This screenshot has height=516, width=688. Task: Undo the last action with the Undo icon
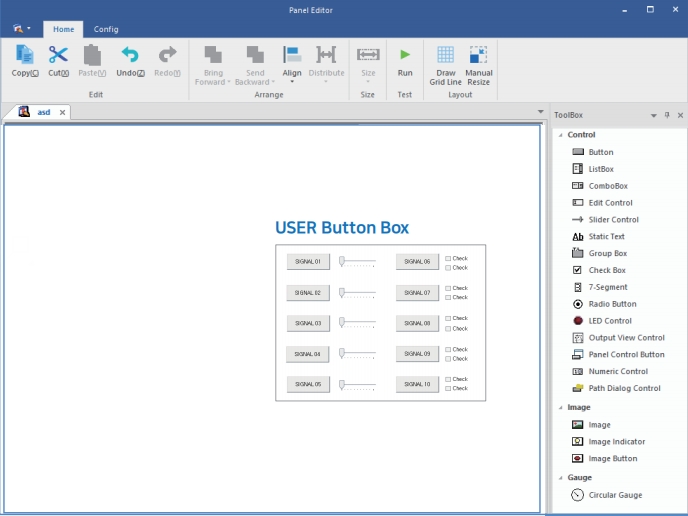click(x=130, y=55)
